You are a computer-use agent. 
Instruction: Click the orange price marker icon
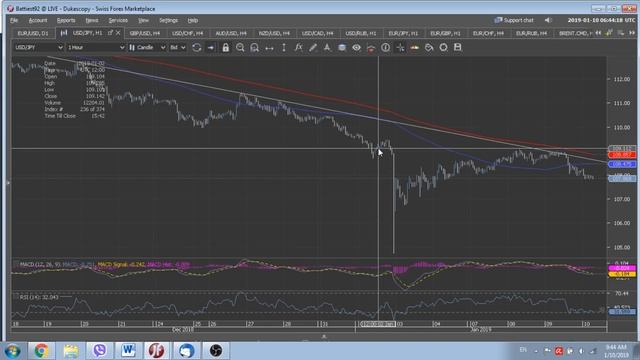[415, 48]
